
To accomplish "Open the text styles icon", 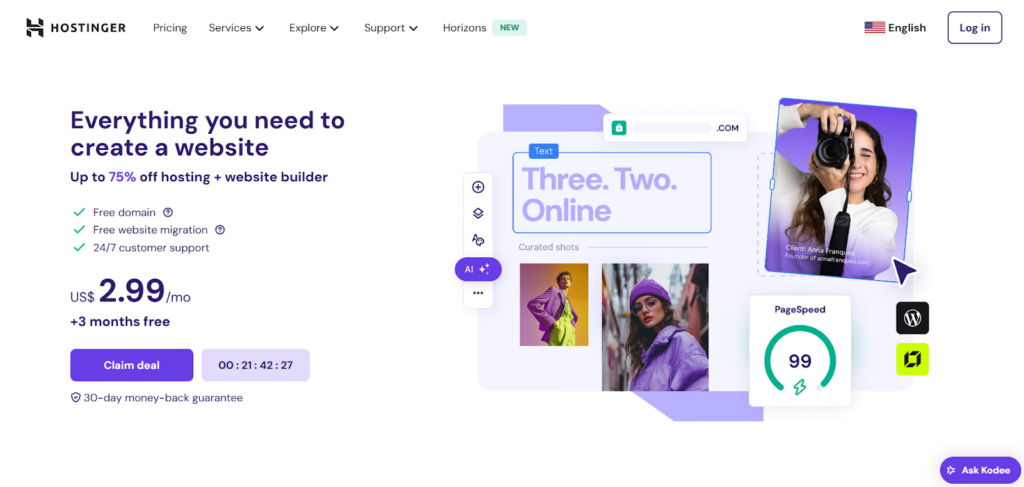I will pyautogui.click(x=478, y=240).
